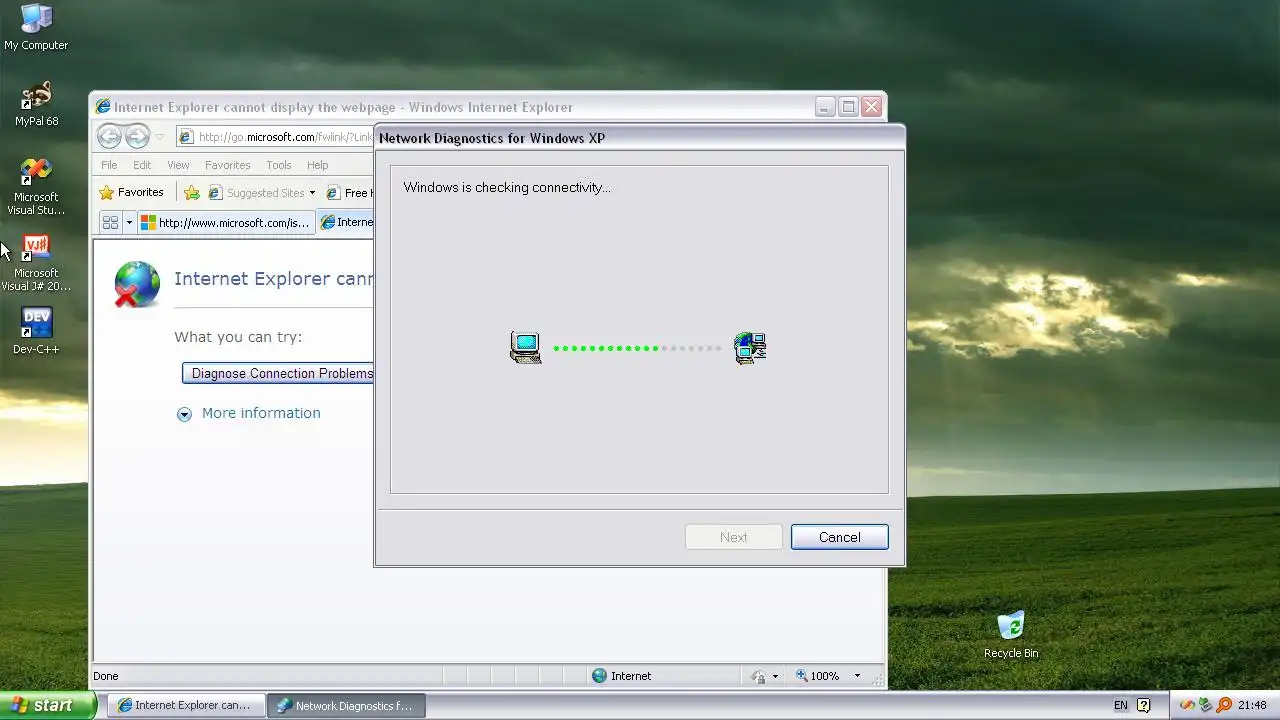Screen dimensions: 1280x720
Task: Open Suggested Sites on the favorites bar
Action: point(256,193)
